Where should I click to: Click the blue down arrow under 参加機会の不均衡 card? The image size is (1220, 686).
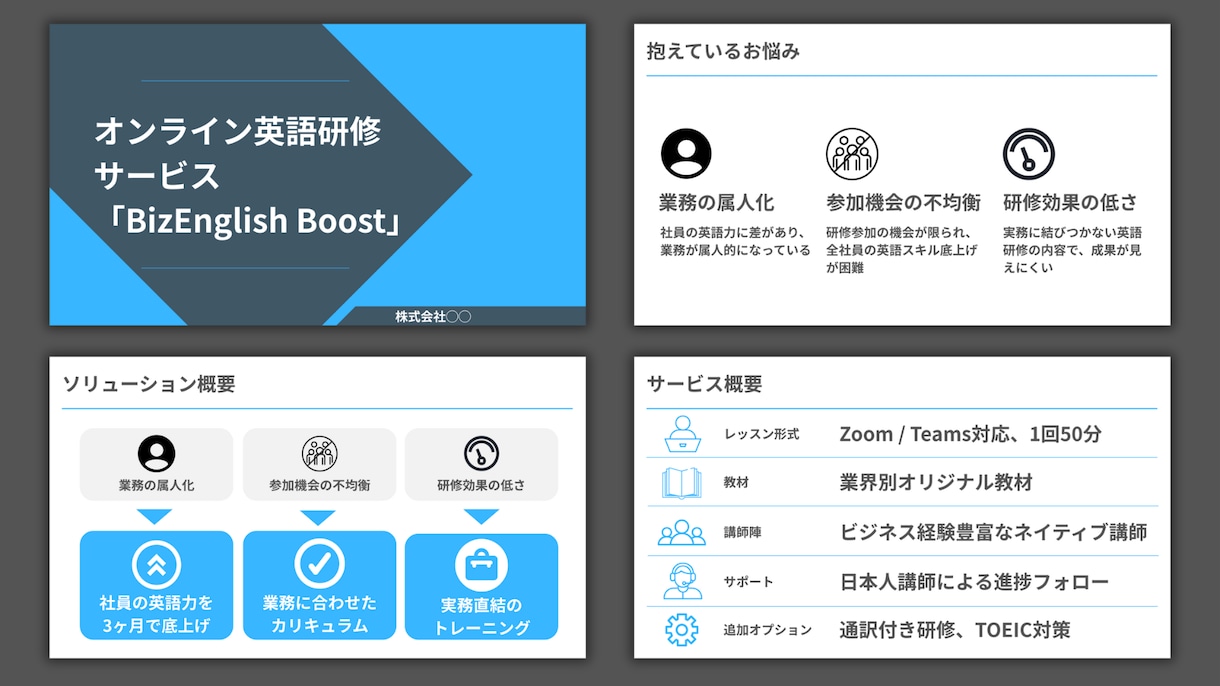click(318, 517)
